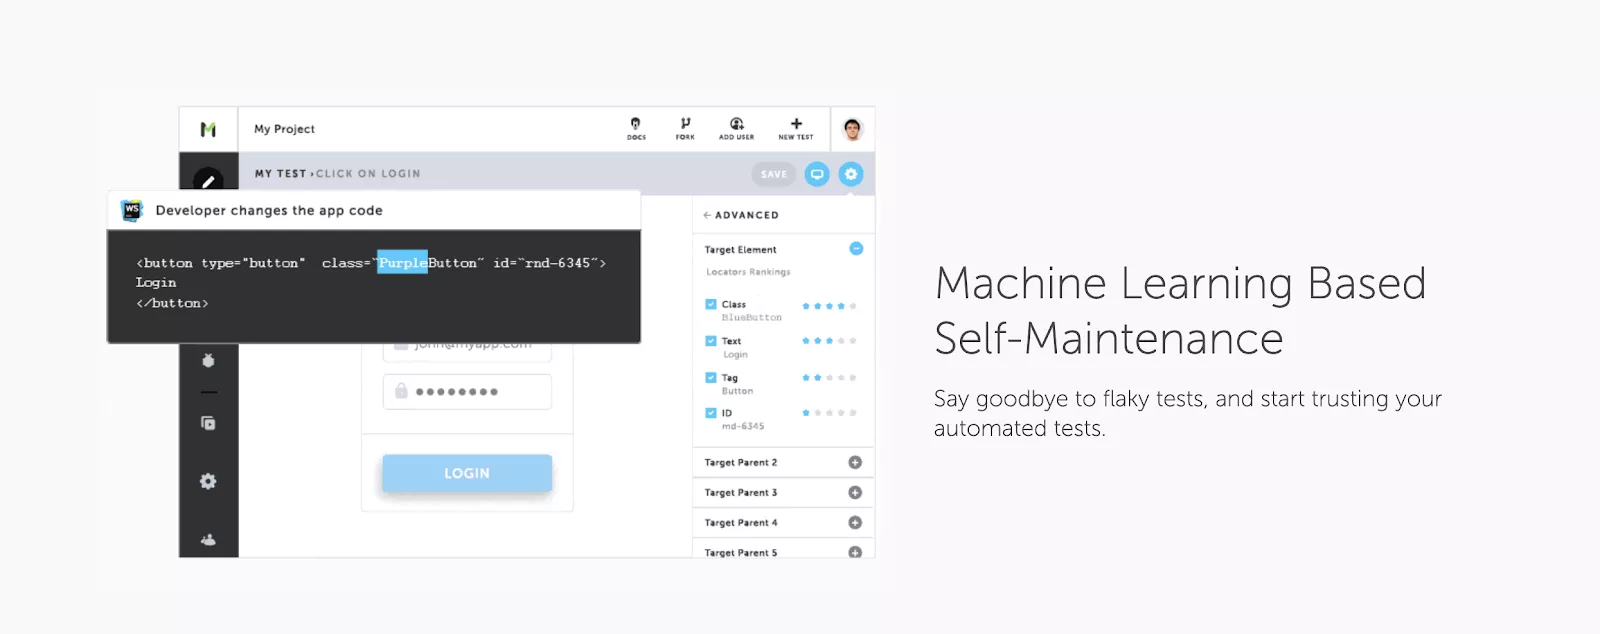Image resolution: width=1600 pixels, height=634 pixels.
Task: Disable the ID locator checkbox
Action: click(711, 413)
